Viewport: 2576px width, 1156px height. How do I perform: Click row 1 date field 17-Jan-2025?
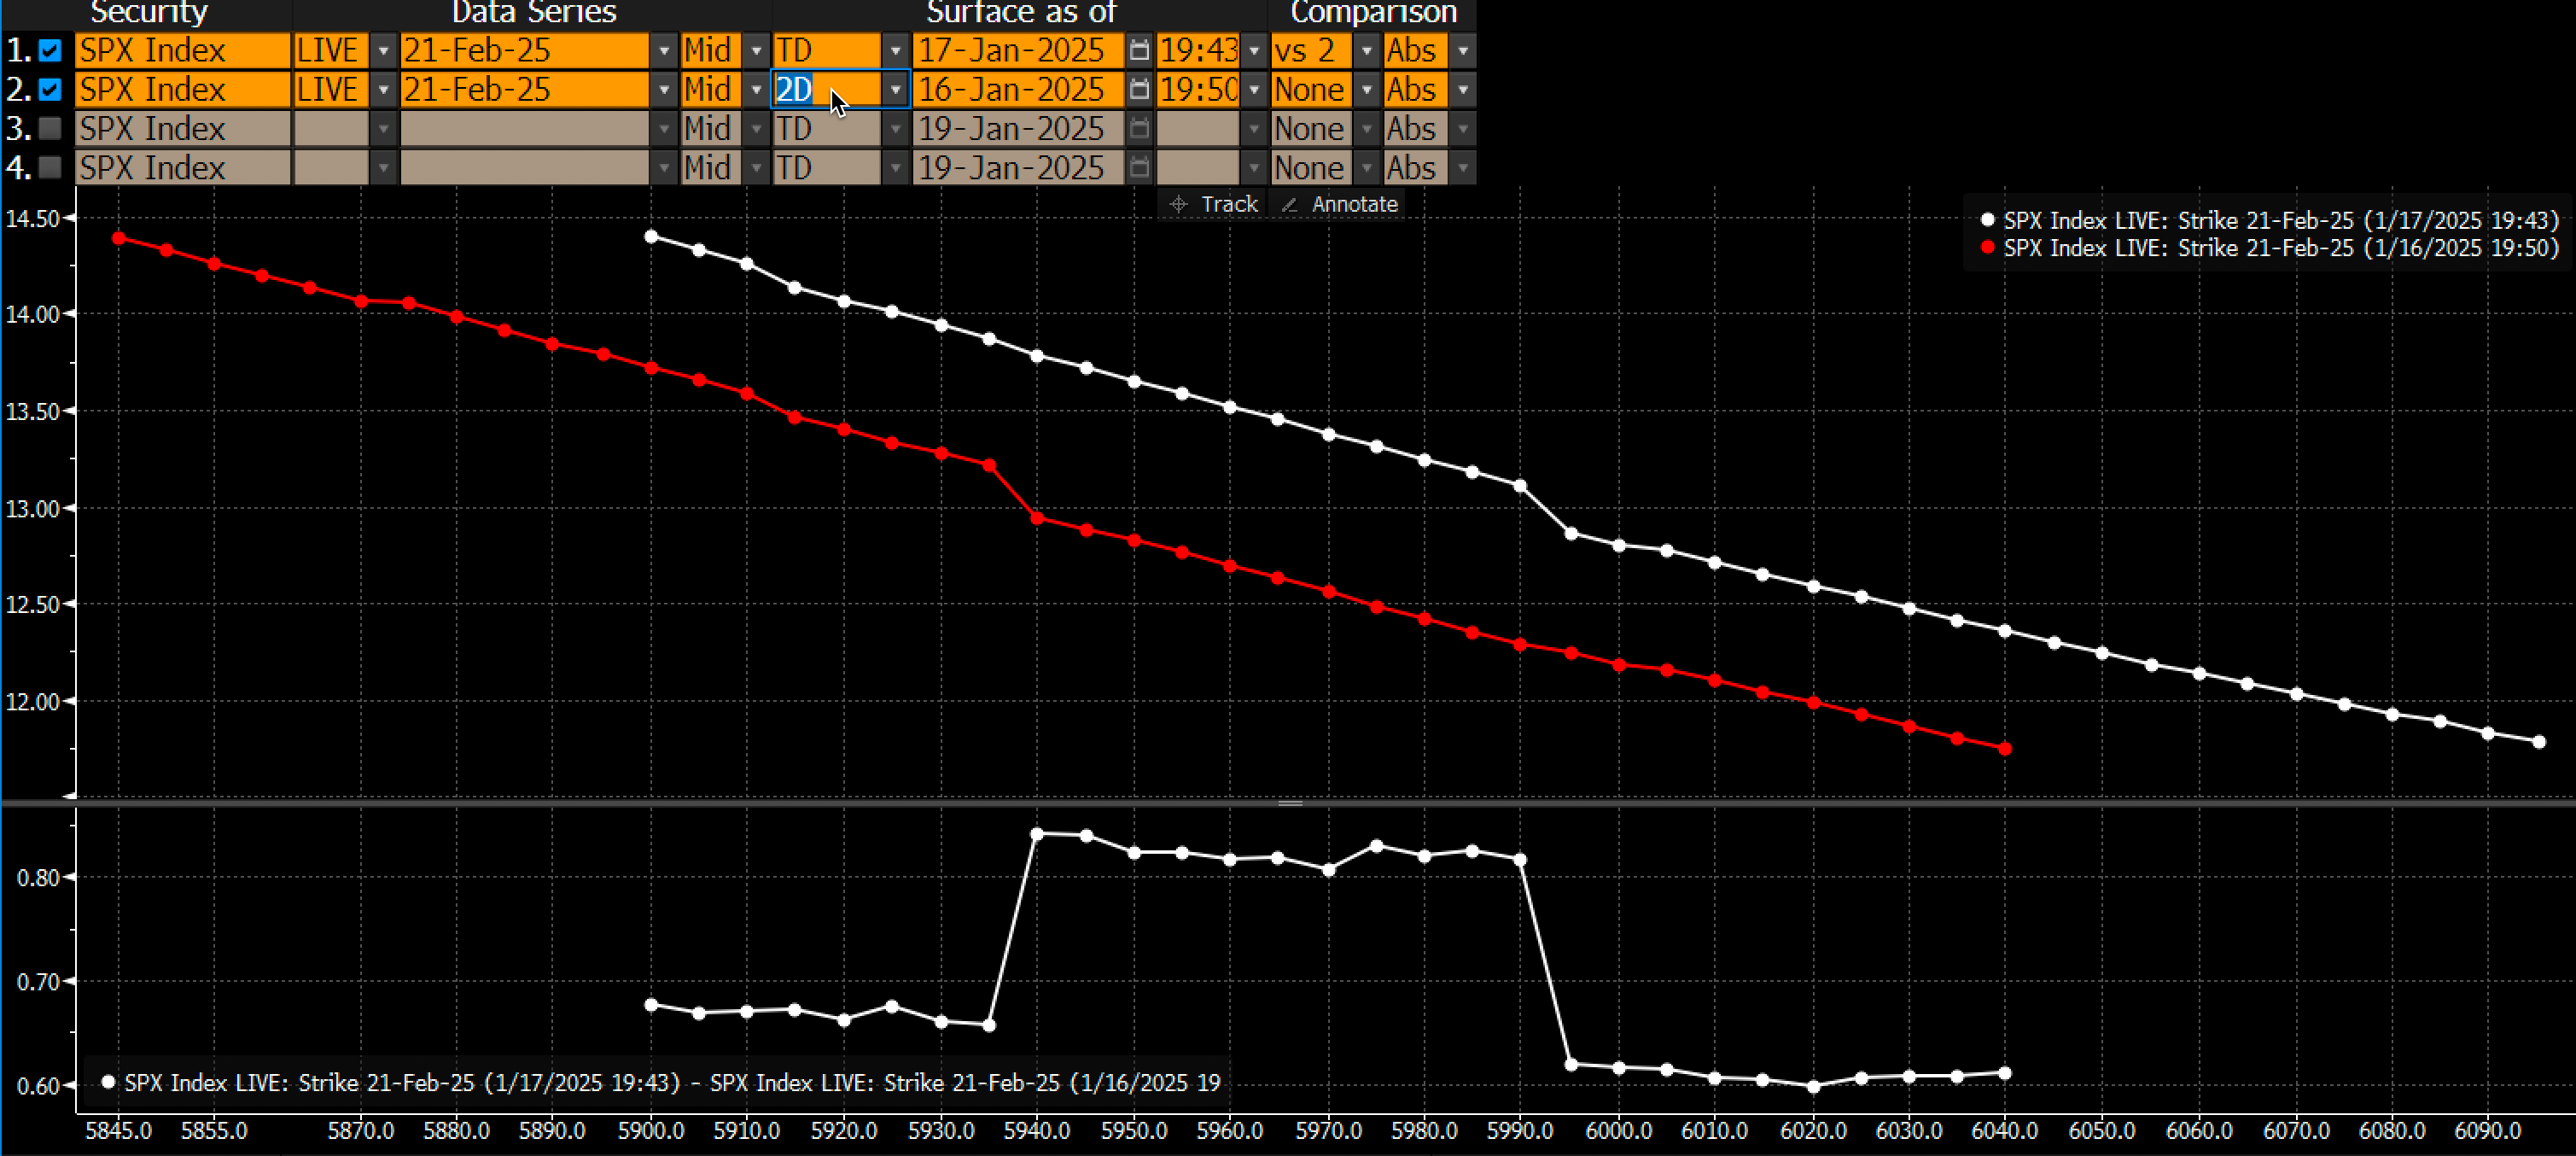click(x=1018, y=50)
